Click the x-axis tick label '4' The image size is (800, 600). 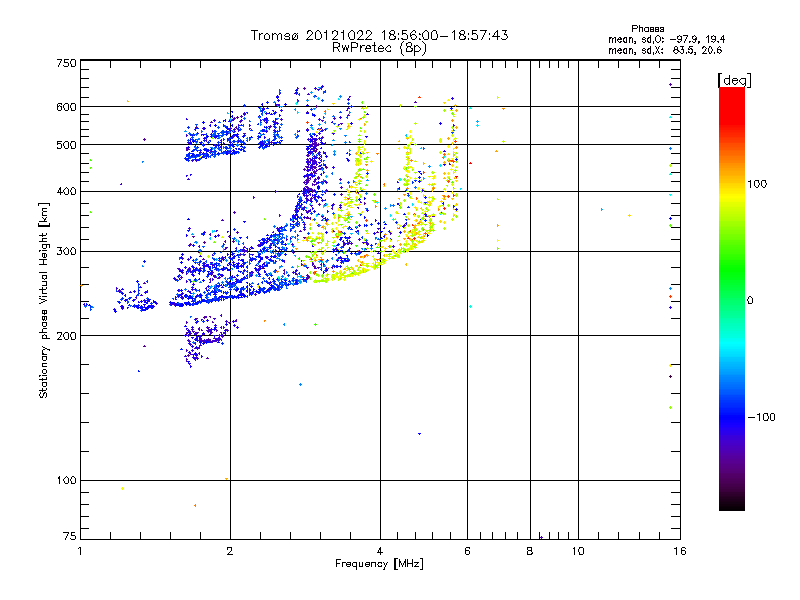(x=380, y=551)
